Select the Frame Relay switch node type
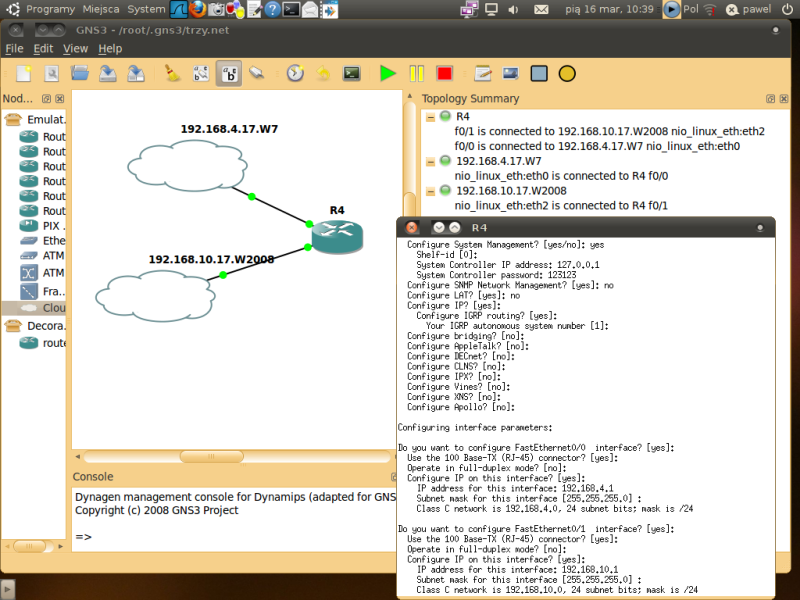This screenshot has width=800, height=600. [42, 291]
